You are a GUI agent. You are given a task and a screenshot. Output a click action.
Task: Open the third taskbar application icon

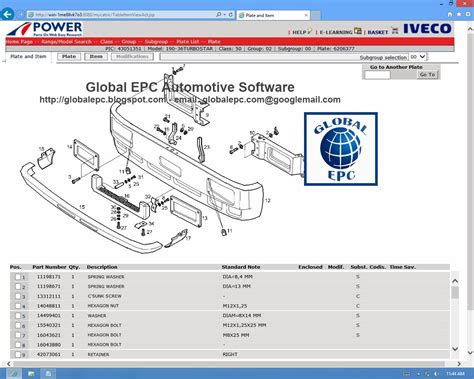pos(48,374)
